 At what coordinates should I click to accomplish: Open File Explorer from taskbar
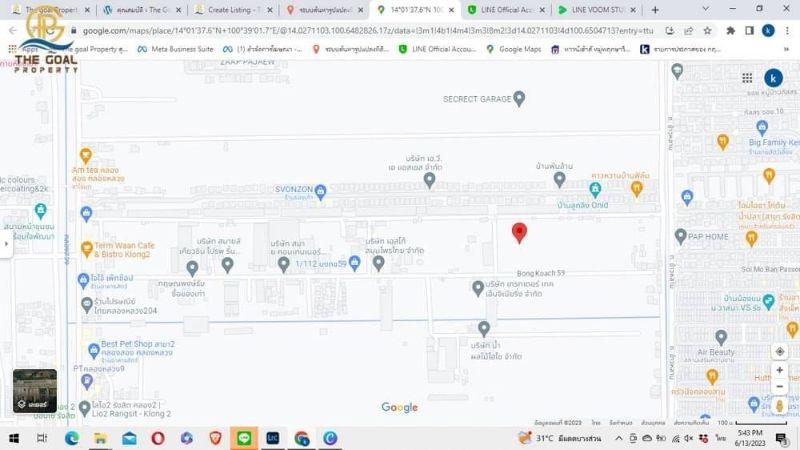tap(101, 438)
